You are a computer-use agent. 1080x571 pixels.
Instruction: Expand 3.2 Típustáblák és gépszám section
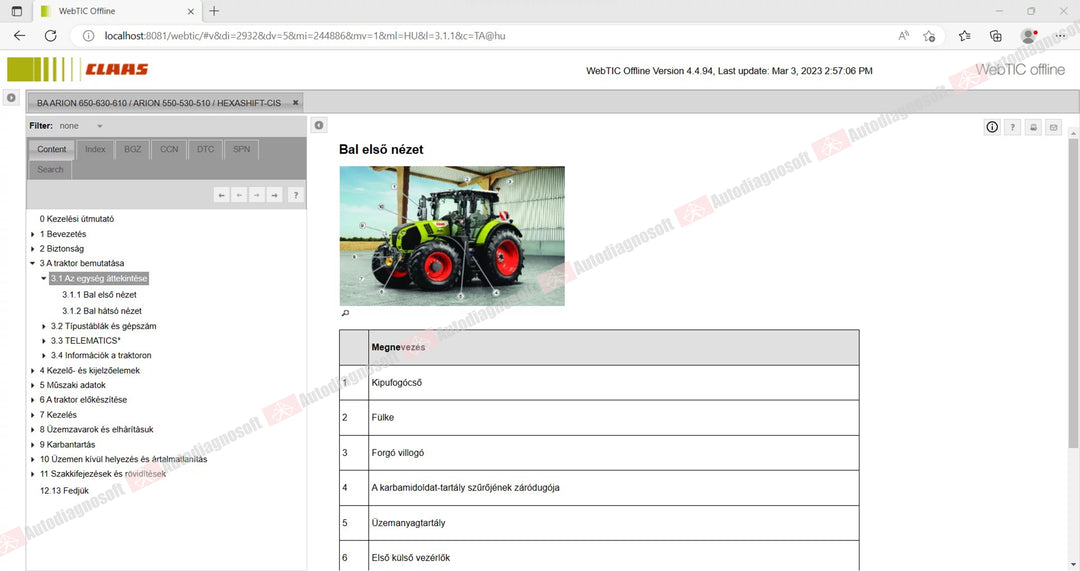click(43, 326)
